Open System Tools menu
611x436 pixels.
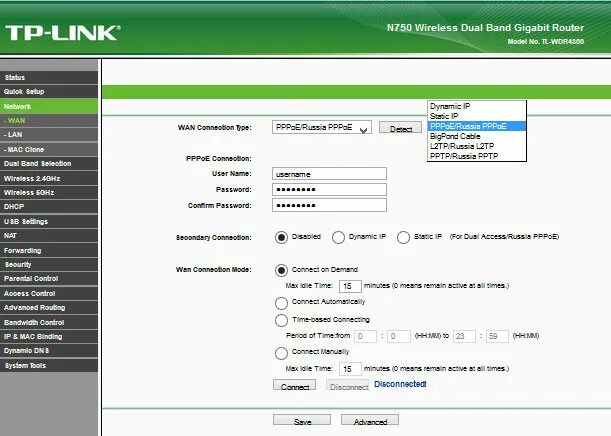tap(49, 365)
